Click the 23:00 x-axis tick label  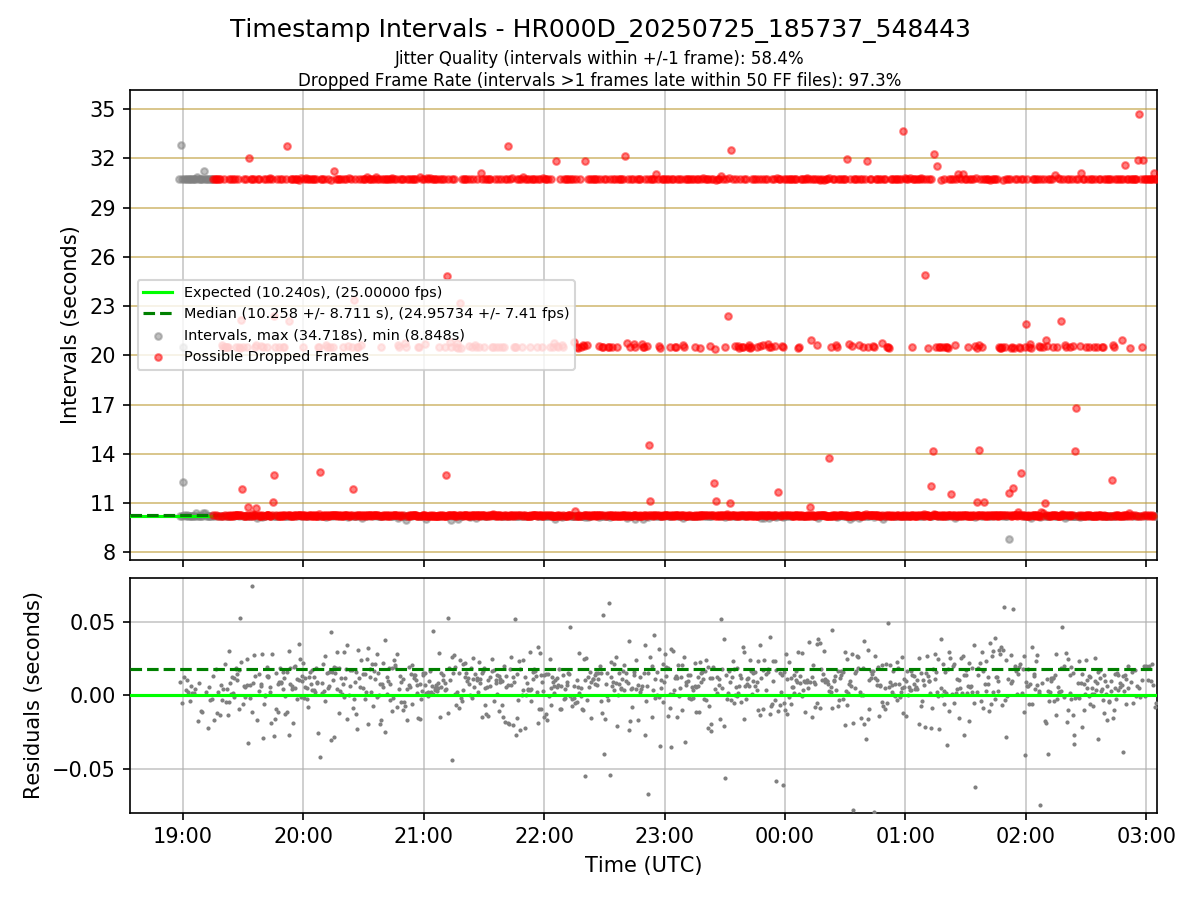[x=664, y=835]
